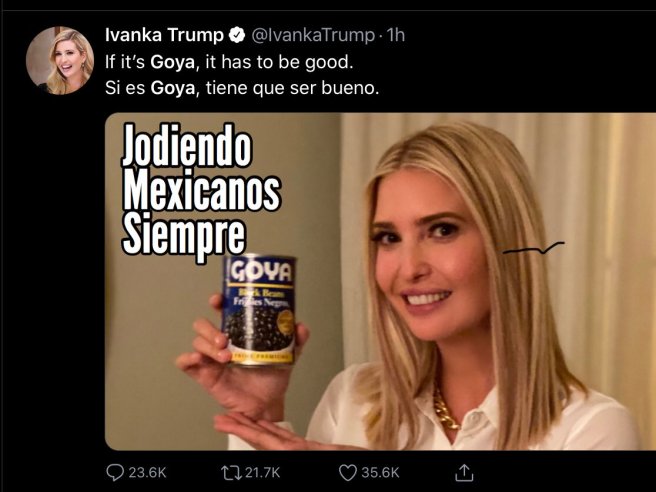Screen dimensions: 656x492
Task: Click the 35.6K likes count
Action: pos(380,473)
